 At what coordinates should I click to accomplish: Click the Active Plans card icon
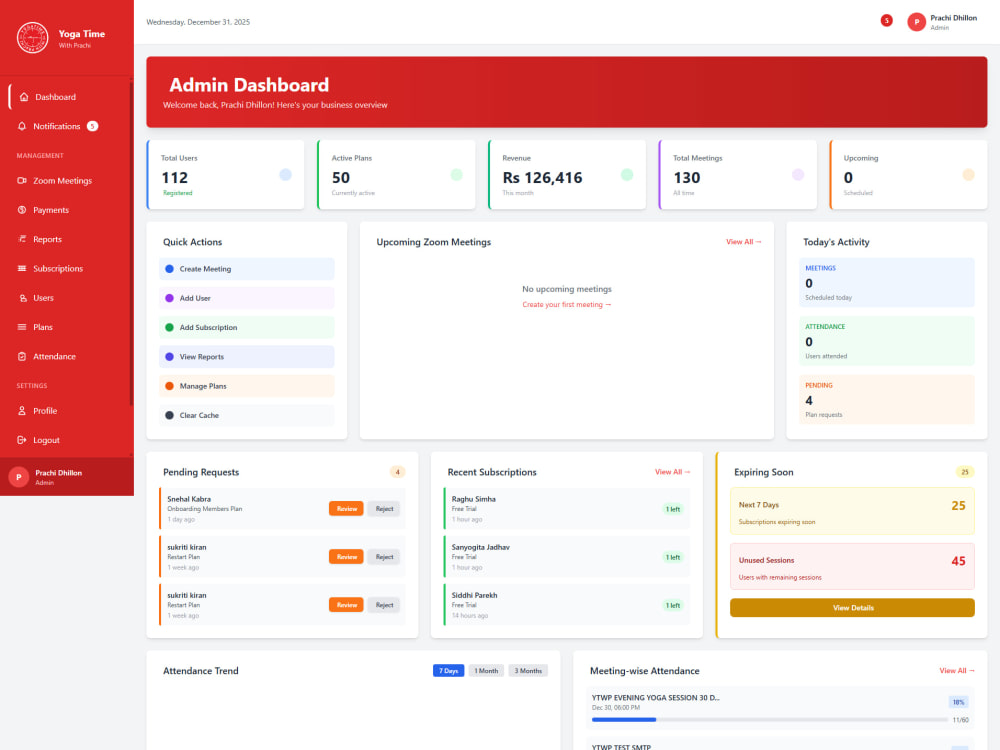click(x=456, y=175)
